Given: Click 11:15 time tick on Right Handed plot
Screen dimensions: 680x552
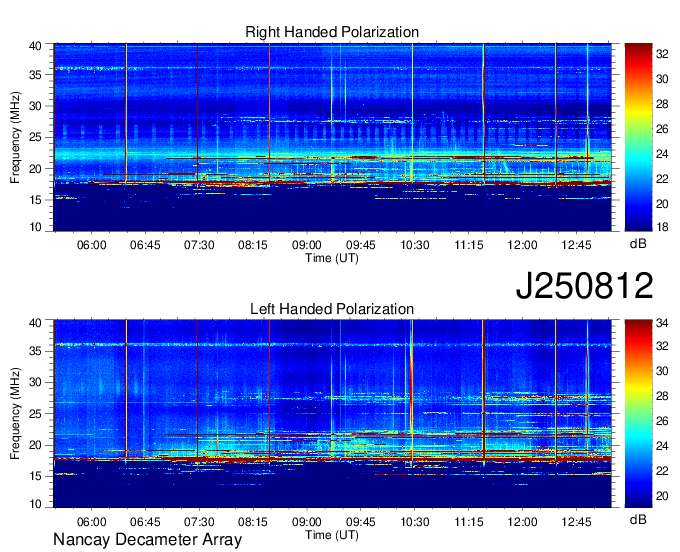Looking at the screenshot, I should (x=469, y=245).
